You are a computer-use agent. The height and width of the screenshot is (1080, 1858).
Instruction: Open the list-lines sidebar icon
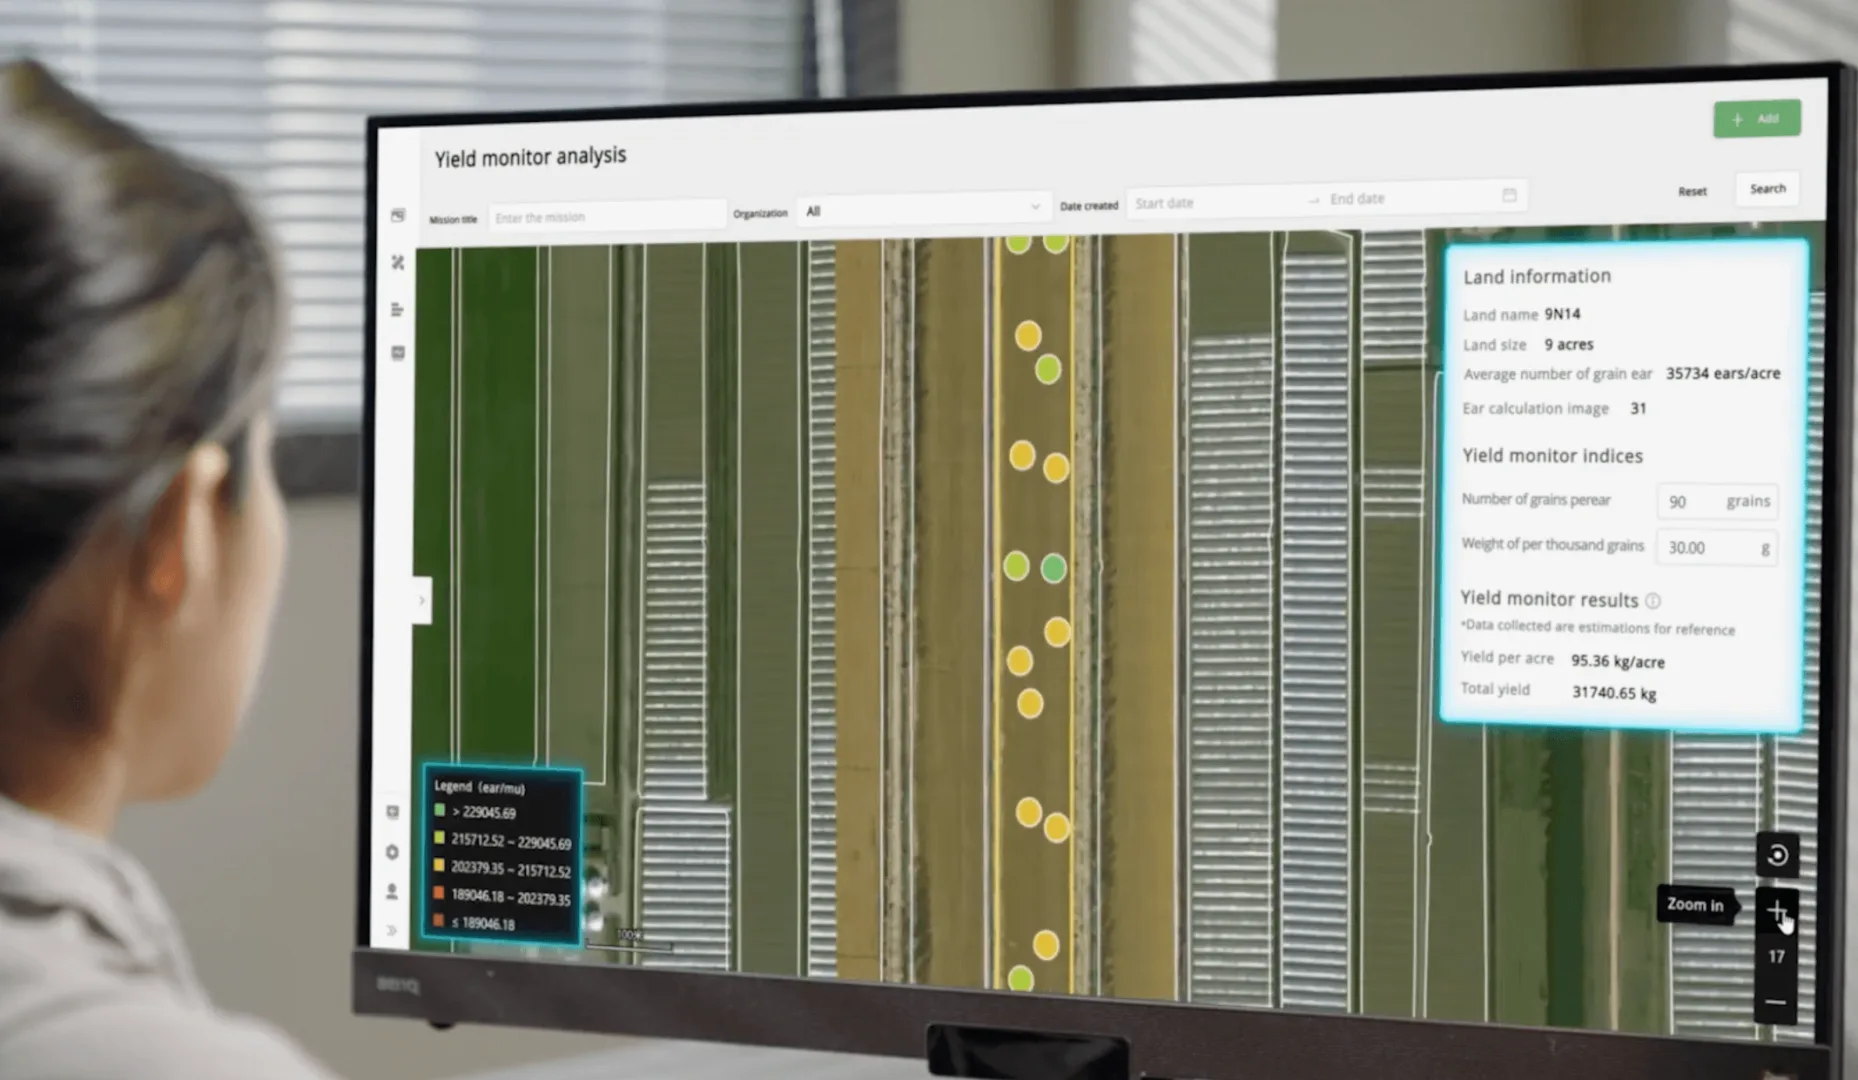(397, 309)
